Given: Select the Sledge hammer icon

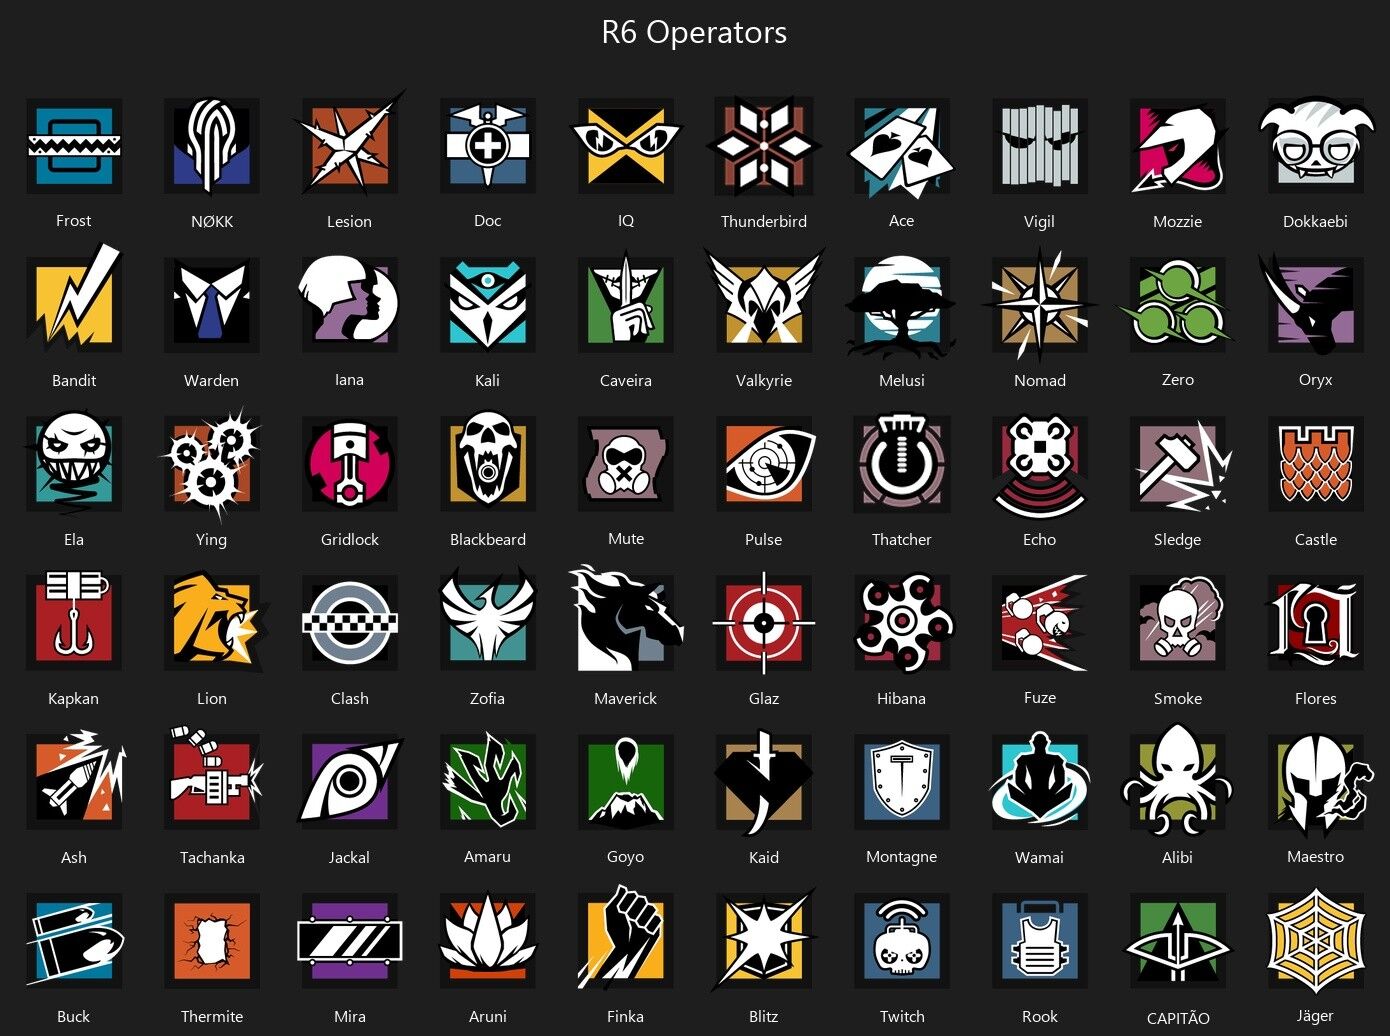Looking at the screenshot, I should [x=1181, y=464].
